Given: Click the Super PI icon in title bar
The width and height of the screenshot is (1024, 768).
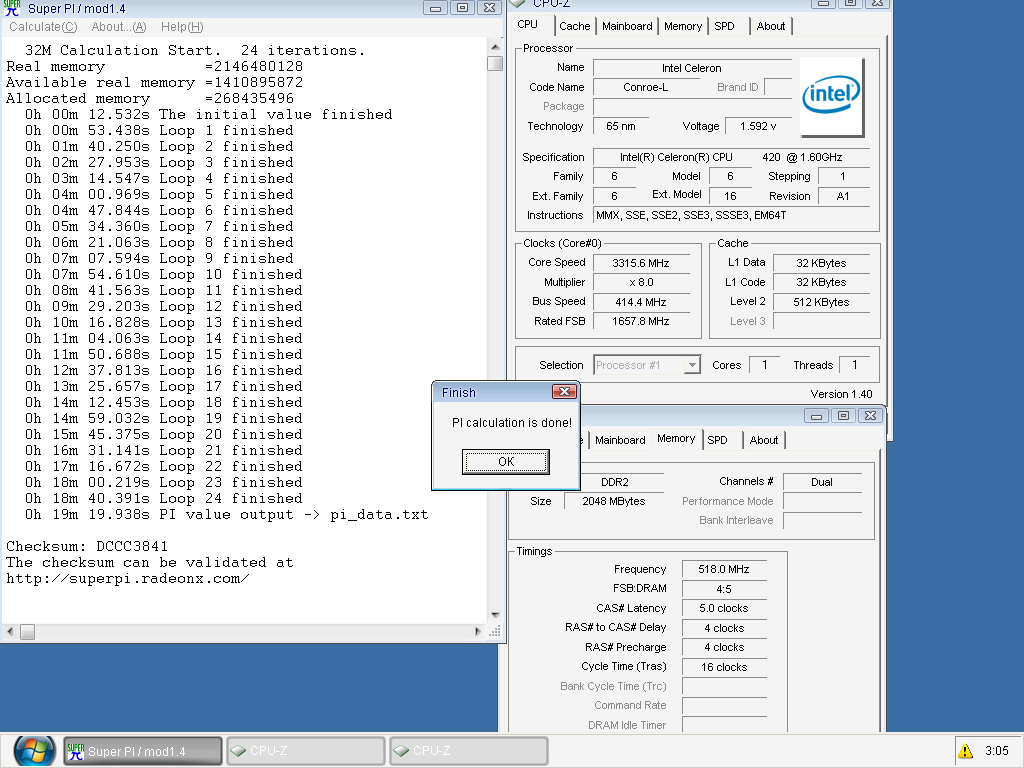Looking at the screenshot, I should click(12, 8).
